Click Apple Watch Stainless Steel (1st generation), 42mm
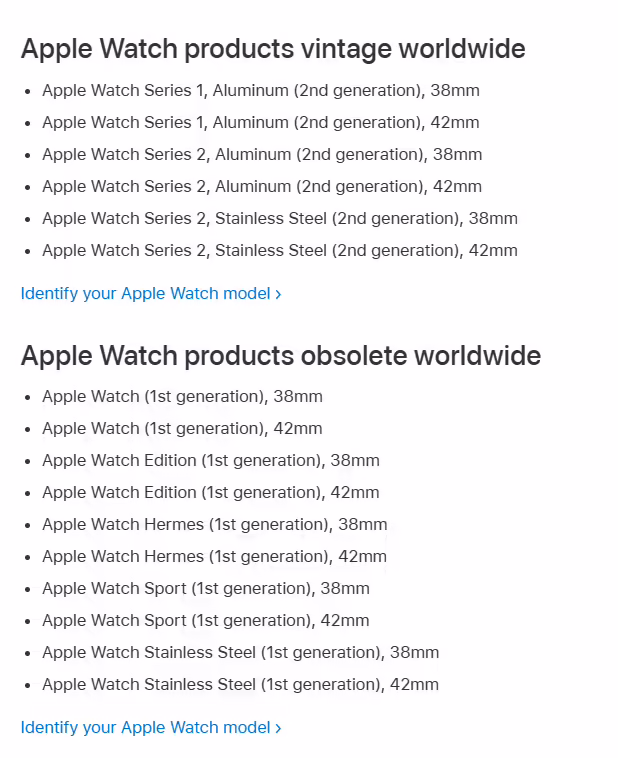618x758 pixels. point(241,685)
